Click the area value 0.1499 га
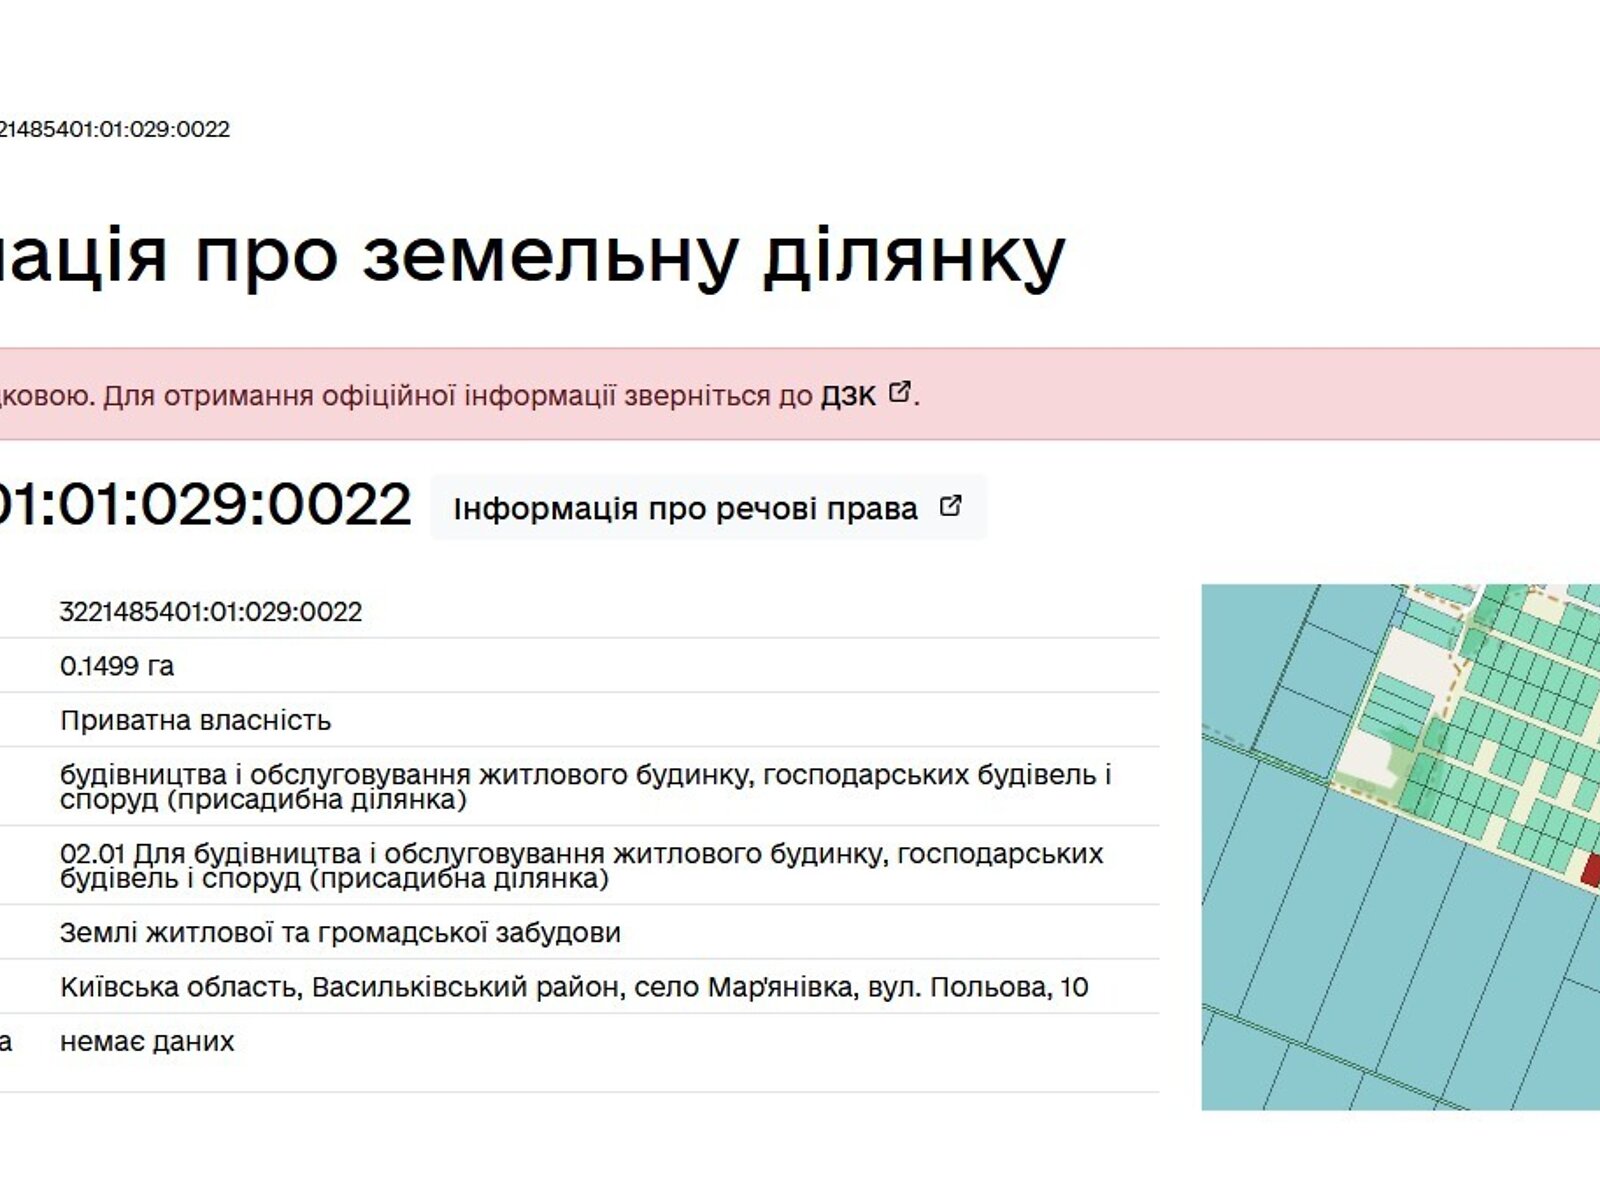The image size is (1600, 1200). click(x=117, y=666)
